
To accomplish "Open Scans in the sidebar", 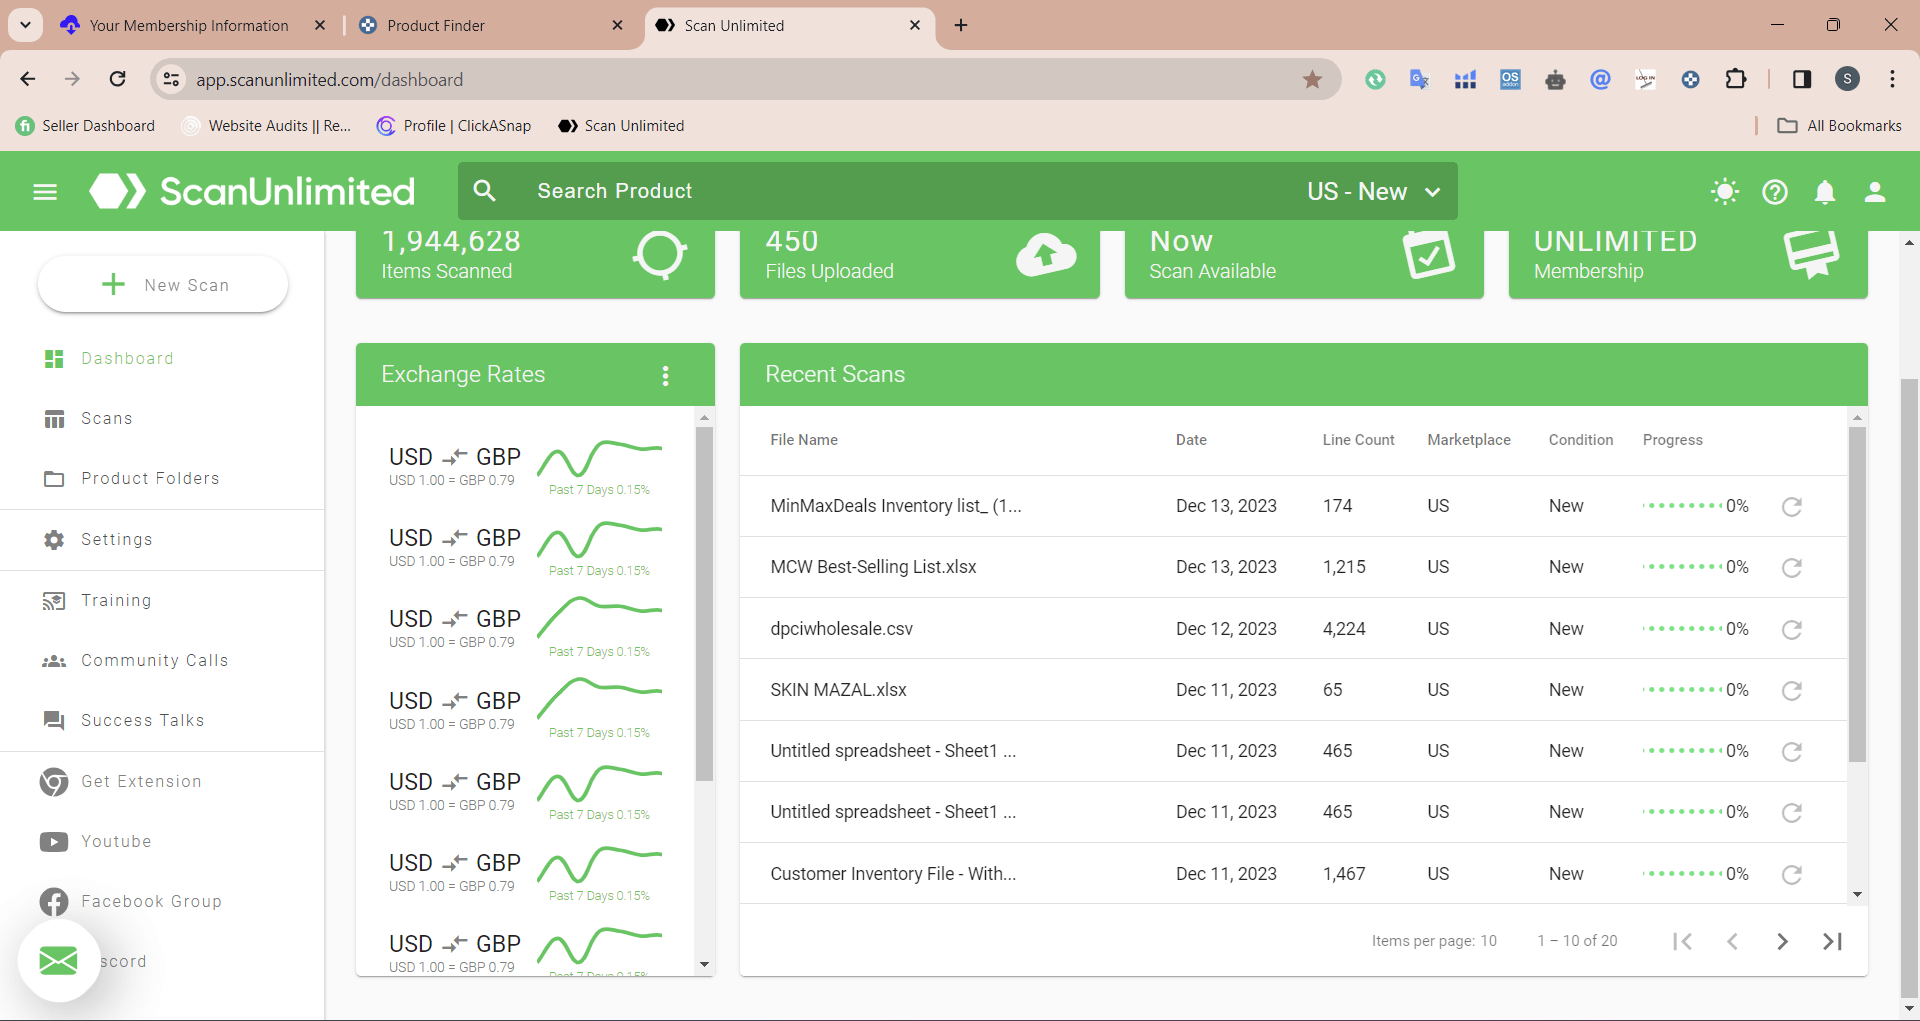I will [x=107, y=418].
